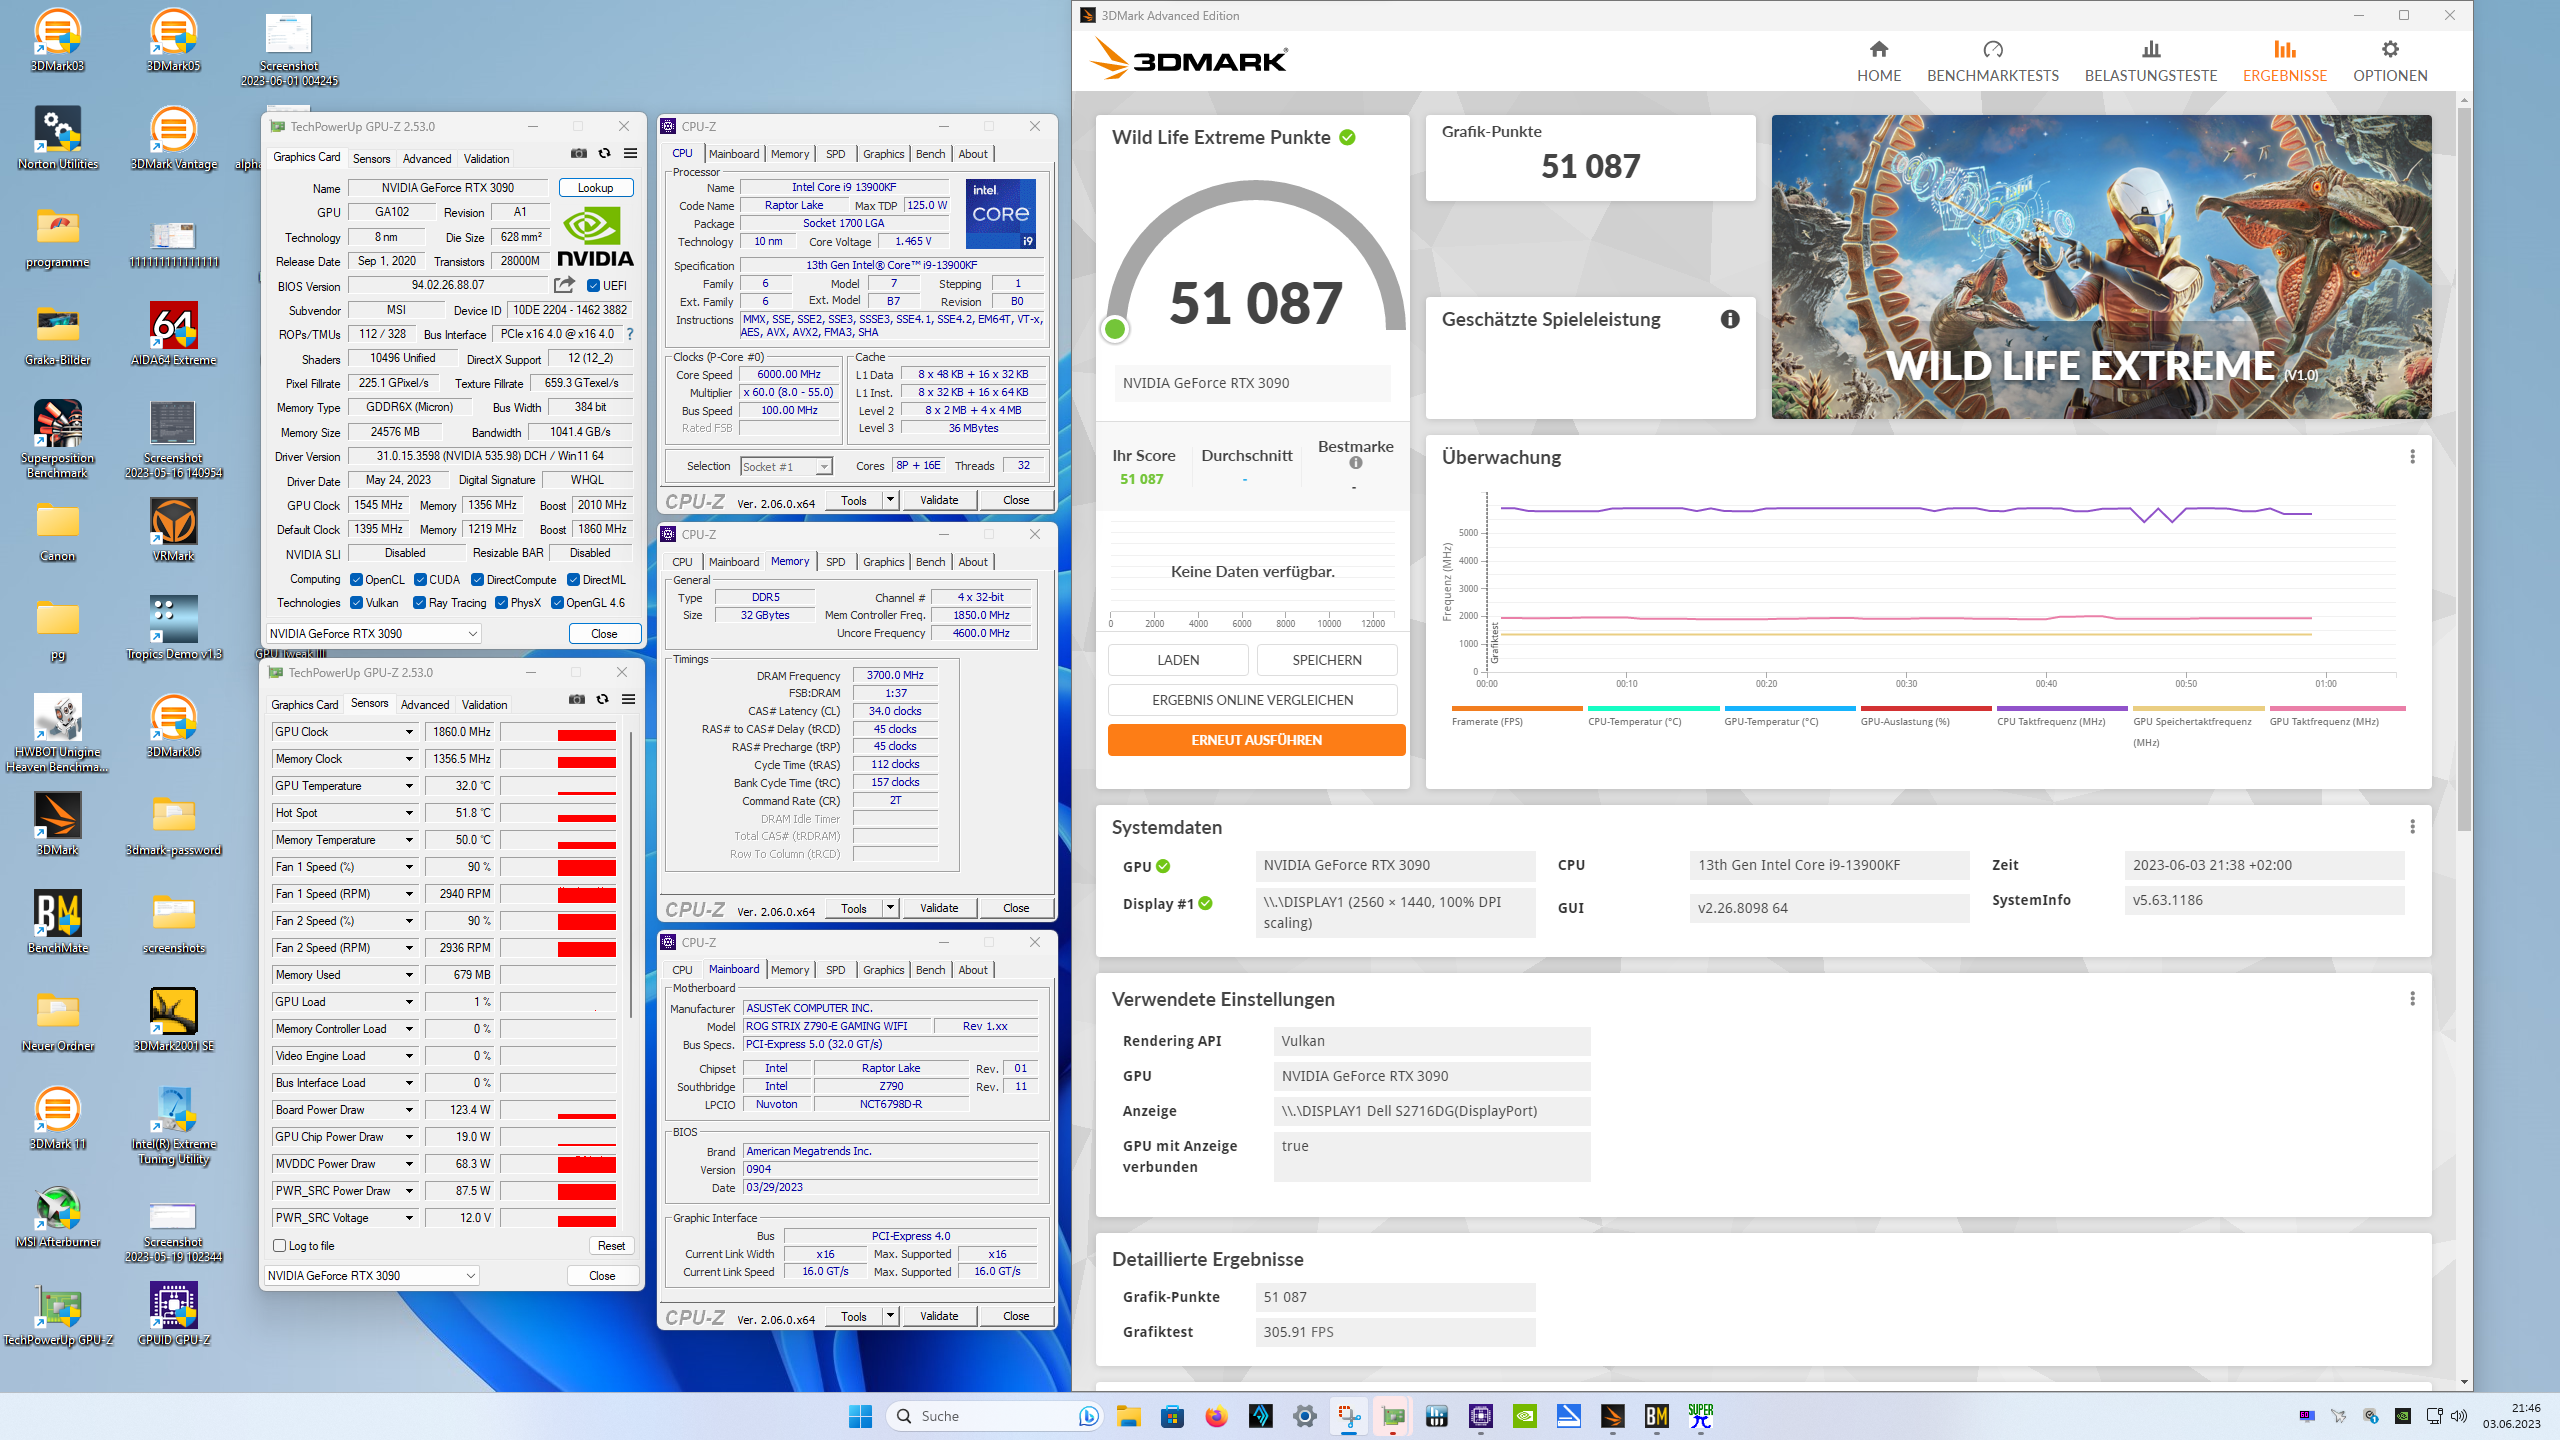This screenshot has width=2560, height=1440.
Task: Open the Systemdaten three-dot menu
Action: click(2412, 827)
